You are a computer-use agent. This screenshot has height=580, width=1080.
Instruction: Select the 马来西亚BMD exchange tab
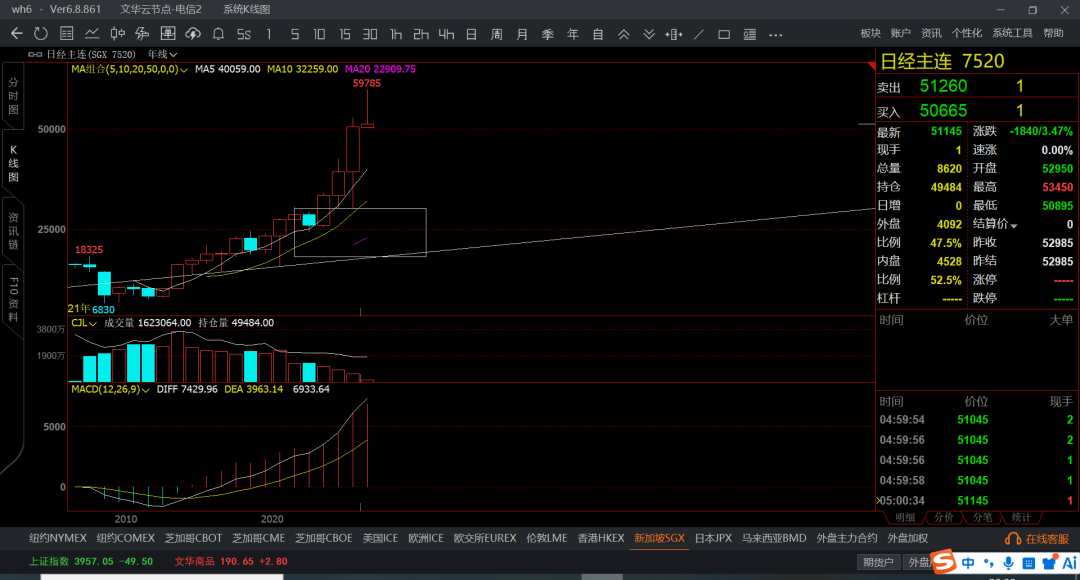click(x=773, y=538)
